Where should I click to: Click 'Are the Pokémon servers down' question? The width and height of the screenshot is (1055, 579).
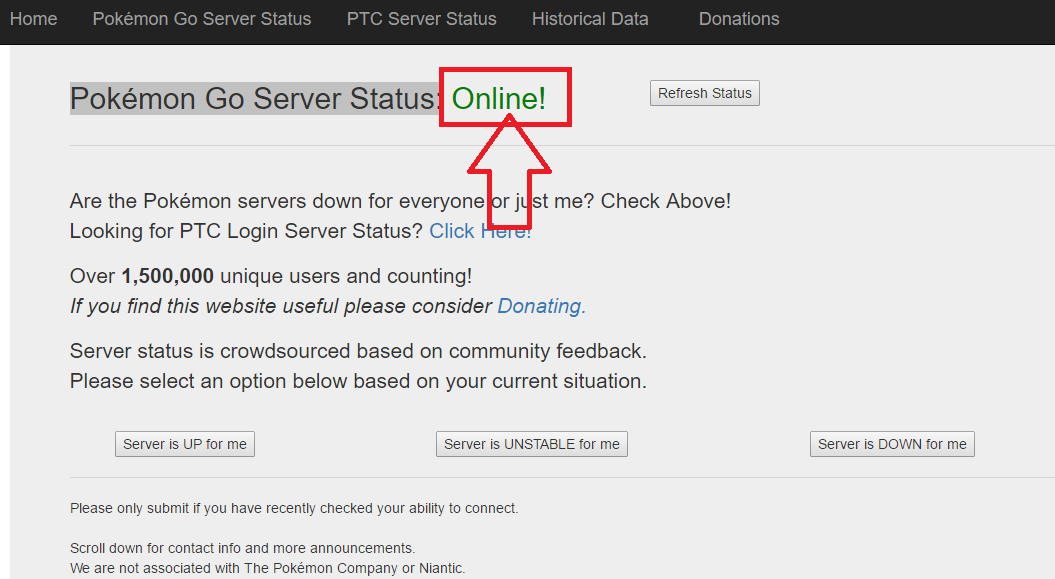point(400,201)
